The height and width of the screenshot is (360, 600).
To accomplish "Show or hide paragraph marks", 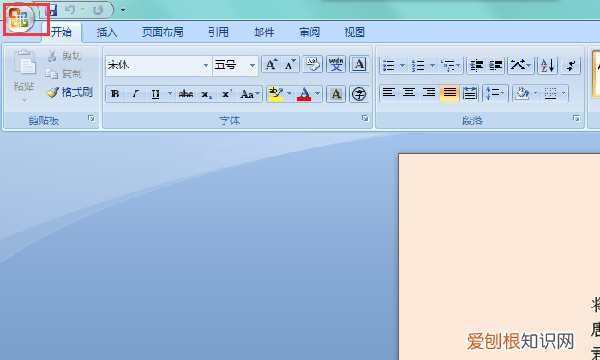I will tap(571, 65).
